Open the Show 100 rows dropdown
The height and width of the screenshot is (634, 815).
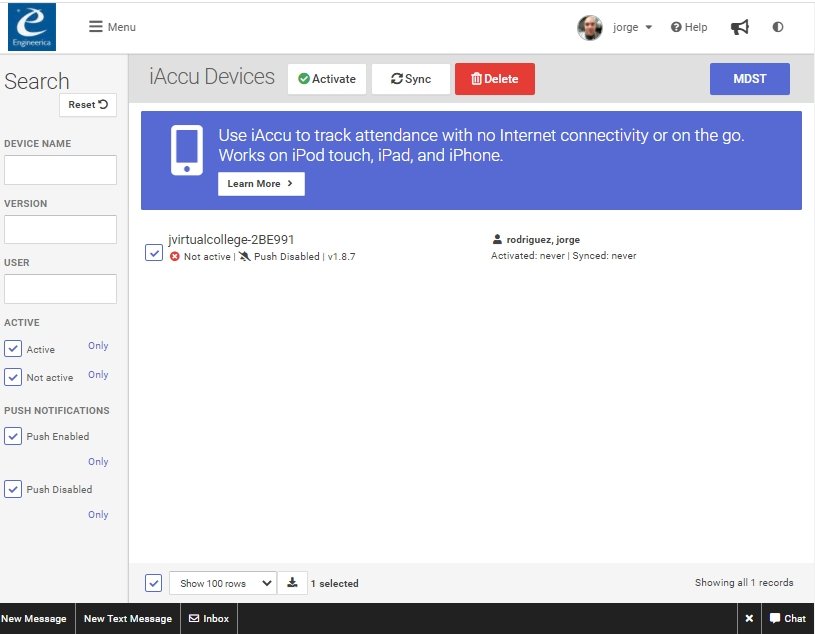point(222,583)
